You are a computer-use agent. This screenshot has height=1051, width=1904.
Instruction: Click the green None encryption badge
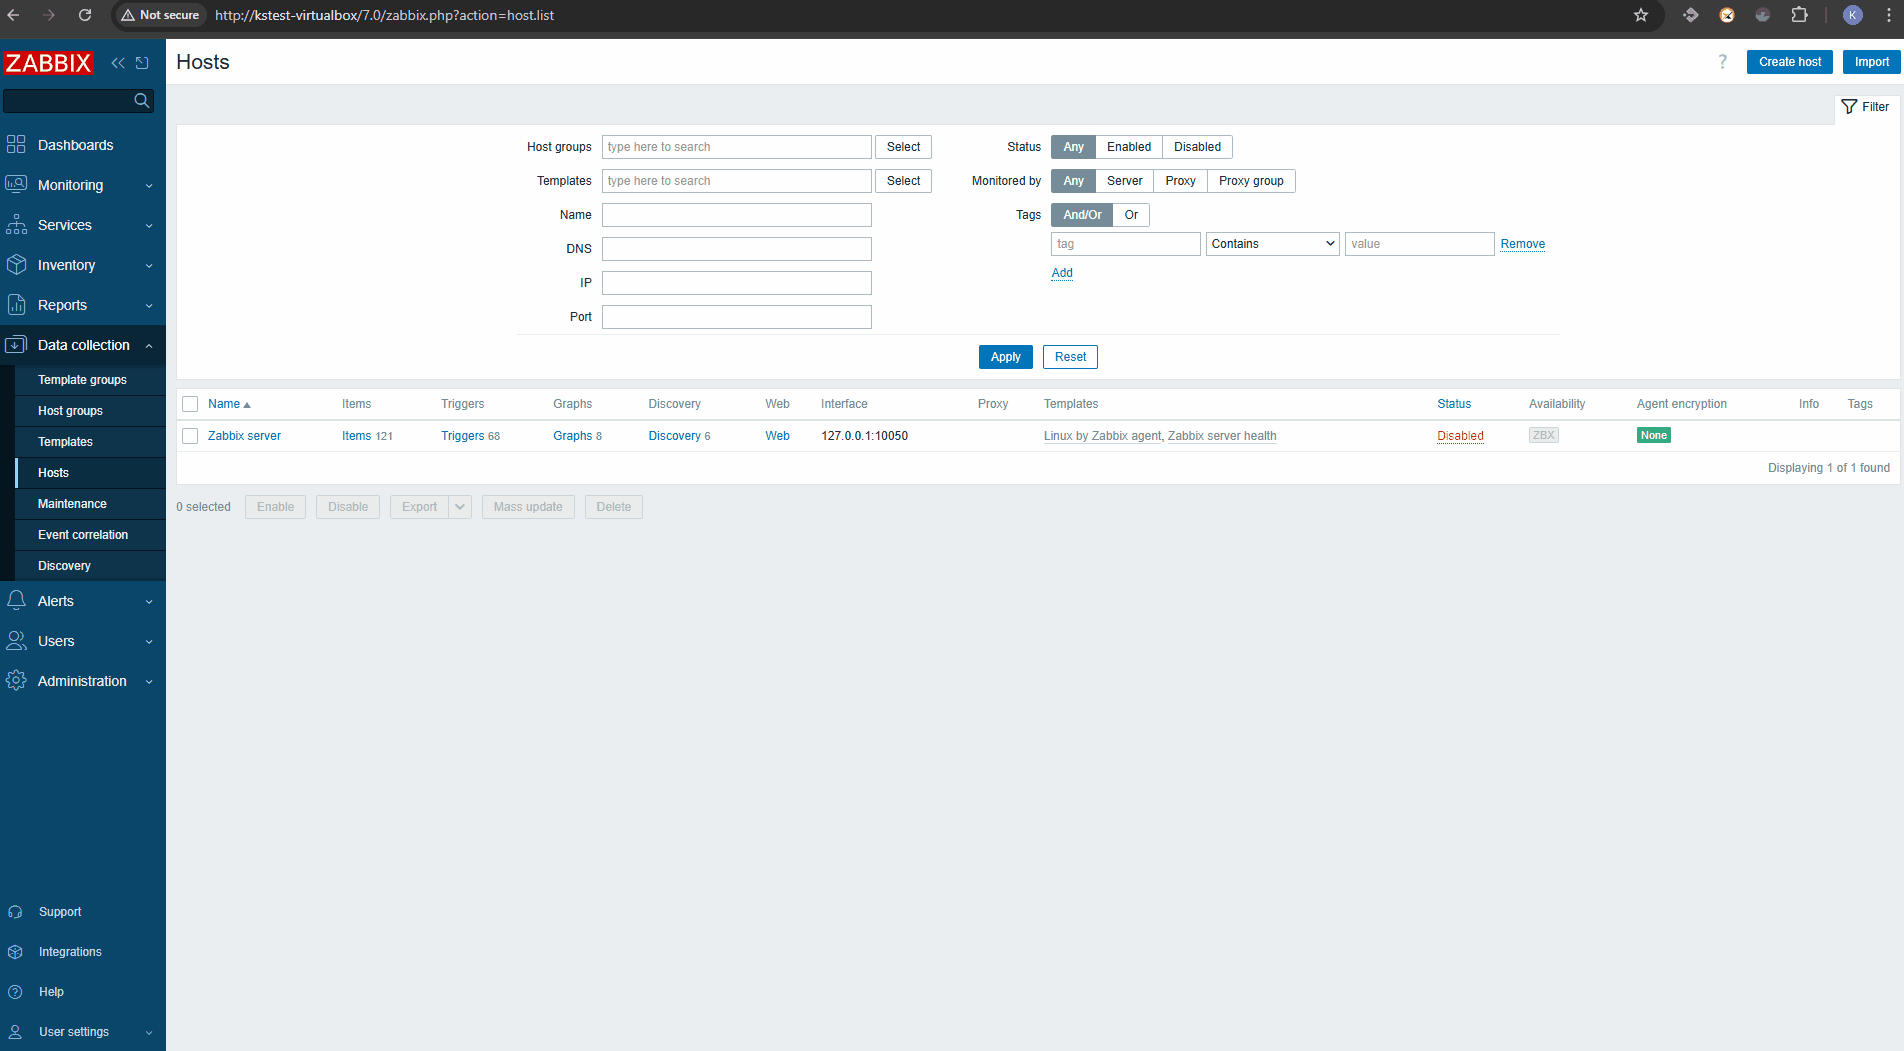point(1653,435)
